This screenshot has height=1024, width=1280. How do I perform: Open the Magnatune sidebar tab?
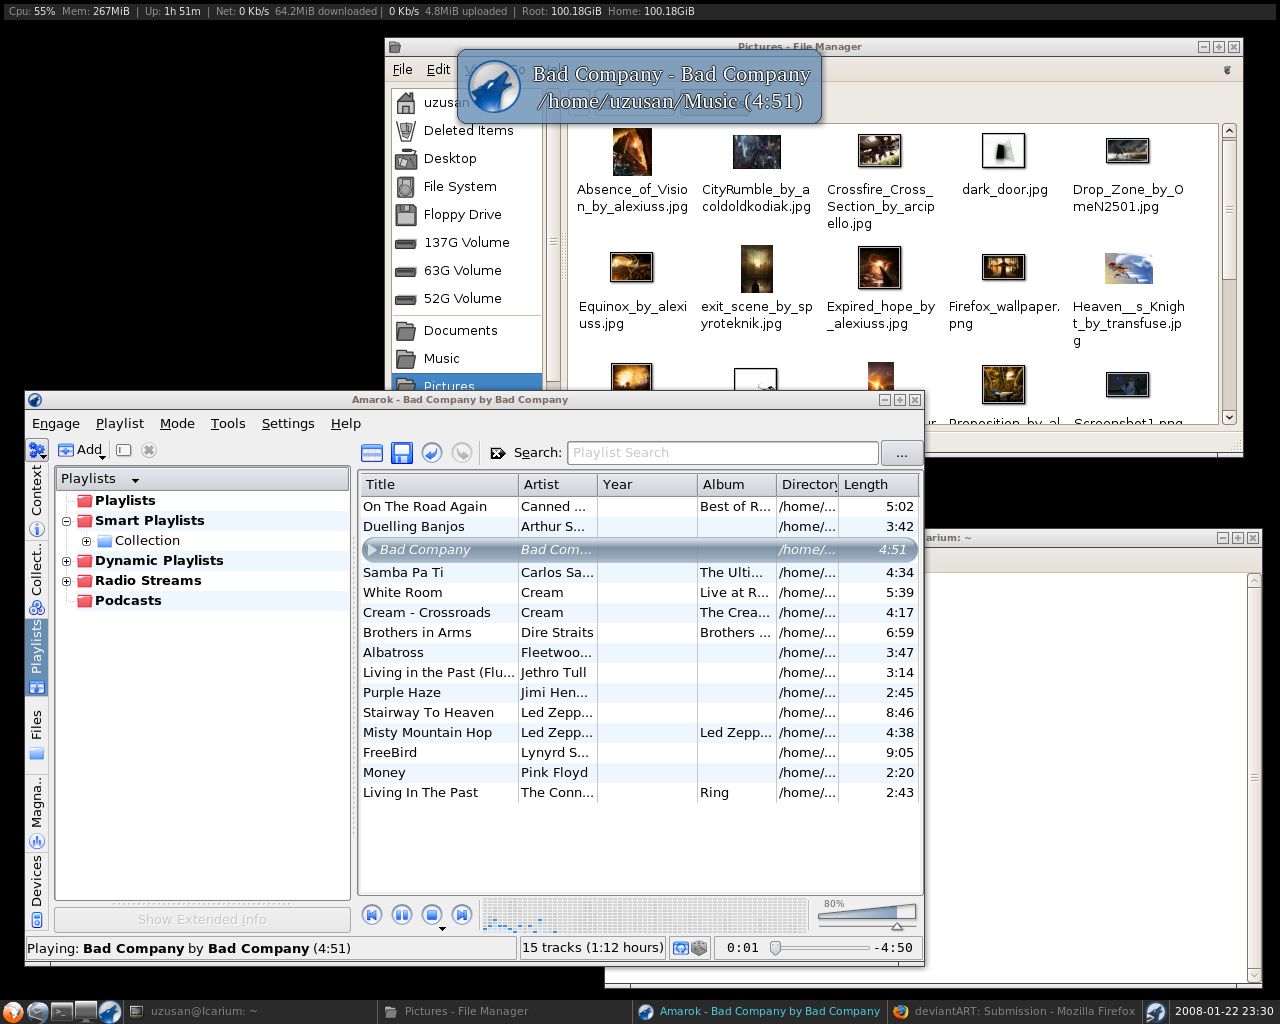tap(37, 813)
